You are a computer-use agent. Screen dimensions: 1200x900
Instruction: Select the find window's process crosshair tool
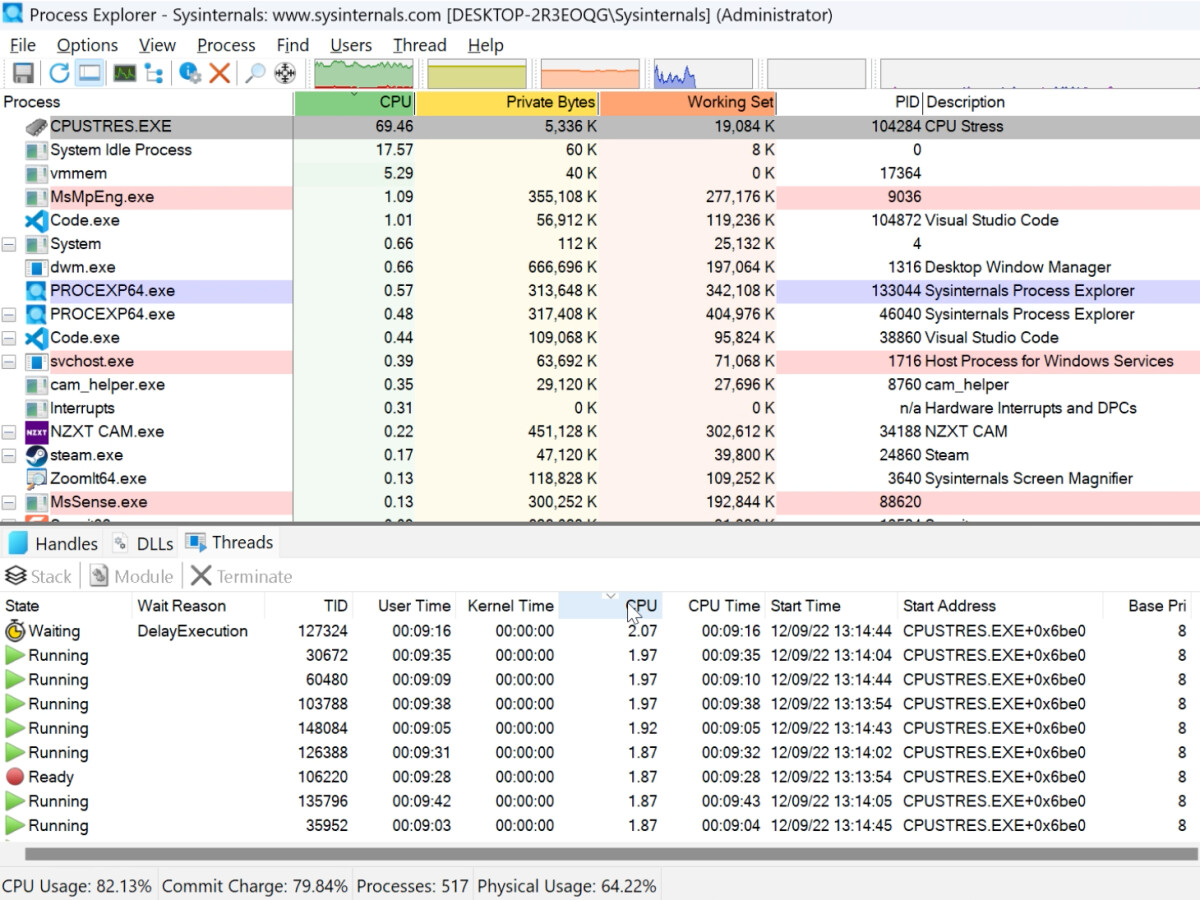click(x=286, y=72)
